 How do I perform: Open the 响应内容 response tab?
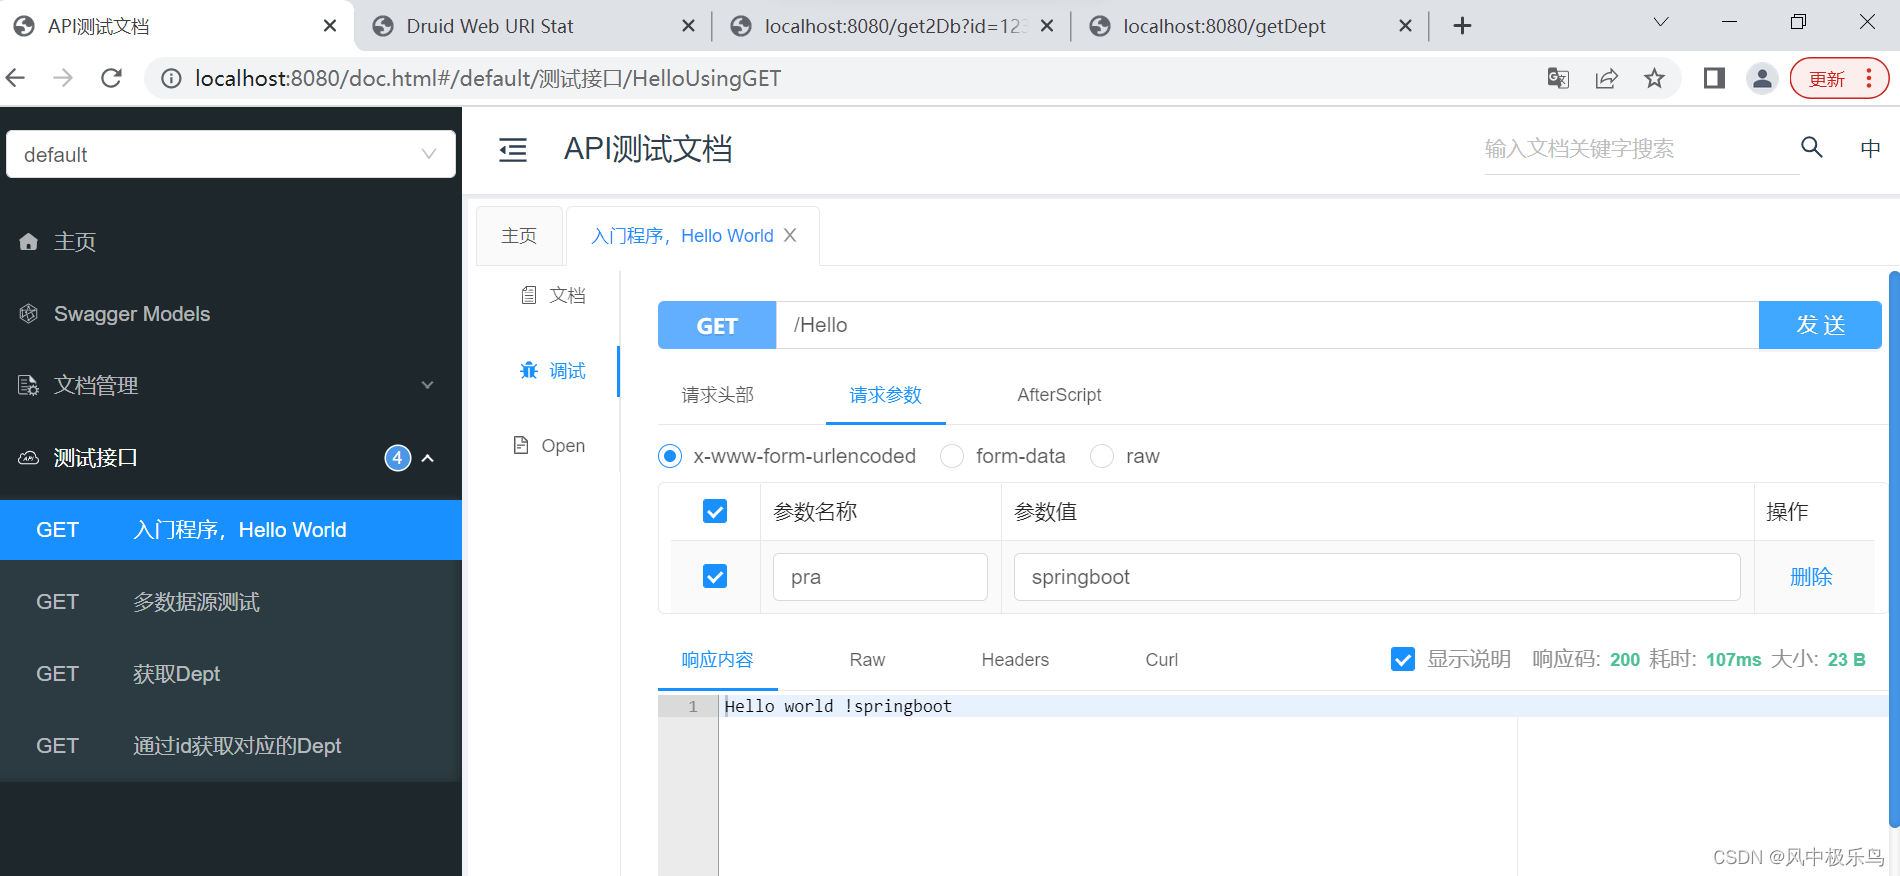coord(717,660)
